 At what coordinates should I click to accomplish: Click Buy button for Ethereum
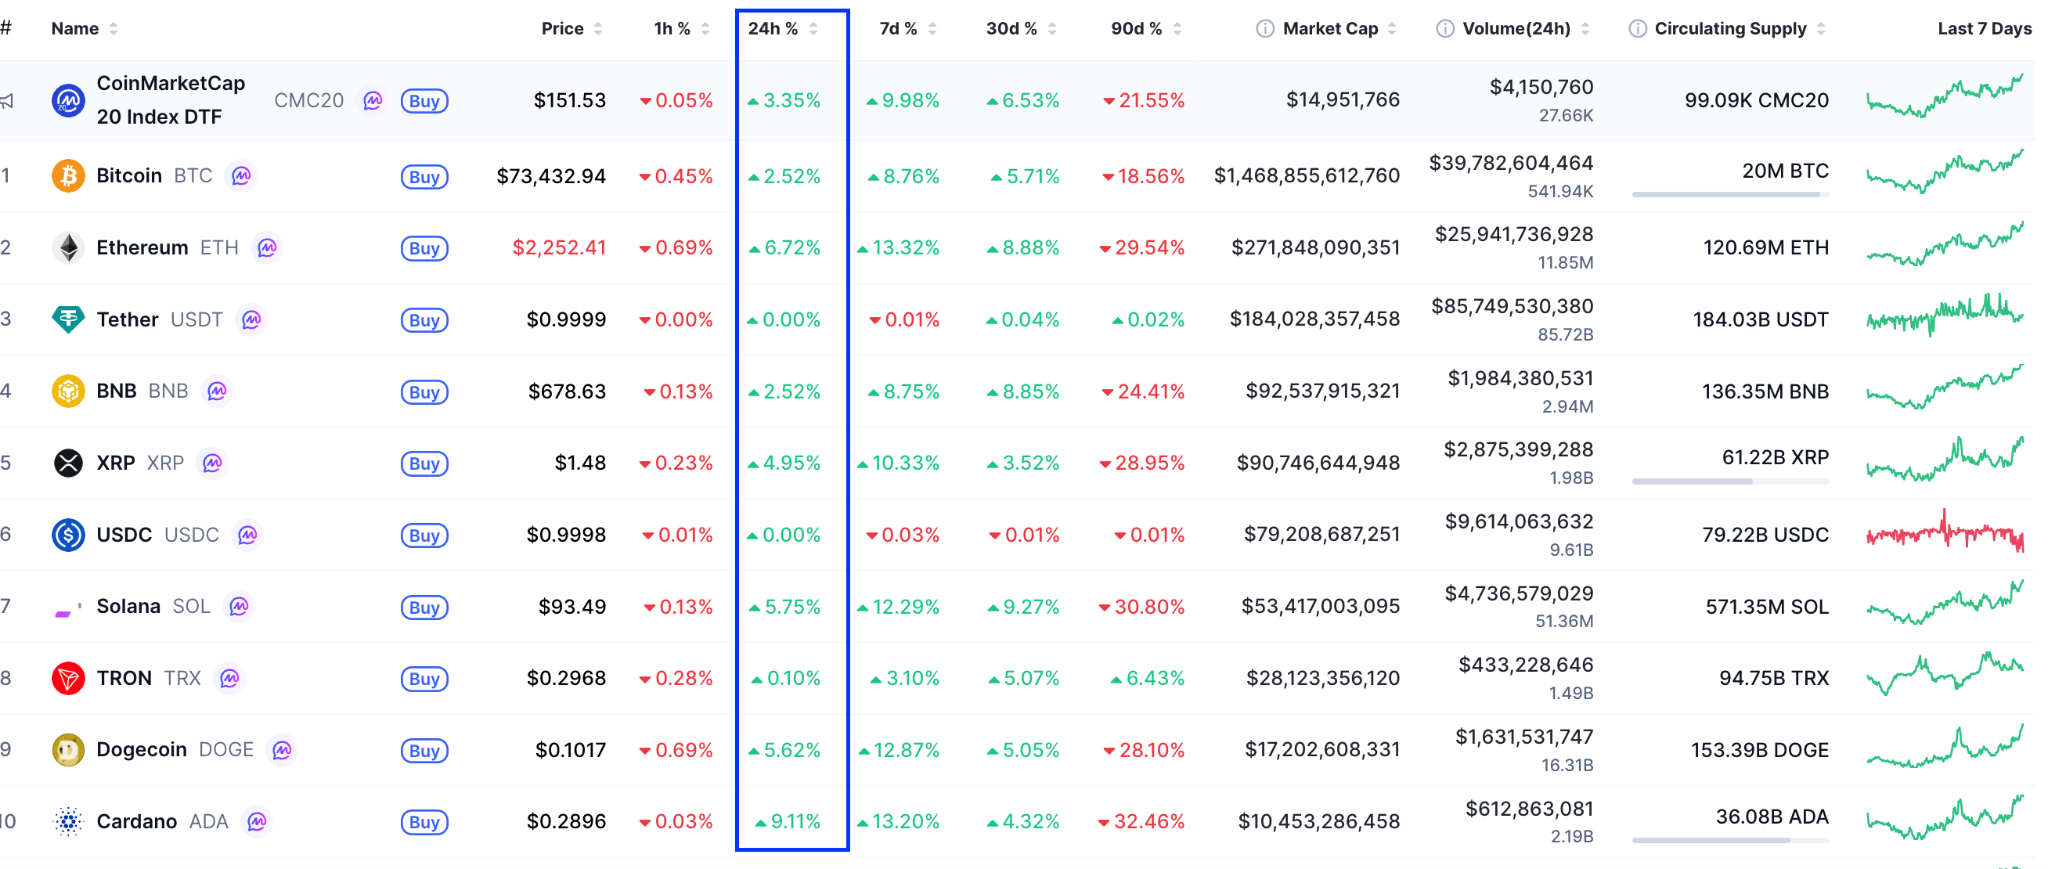coord(424,248)
